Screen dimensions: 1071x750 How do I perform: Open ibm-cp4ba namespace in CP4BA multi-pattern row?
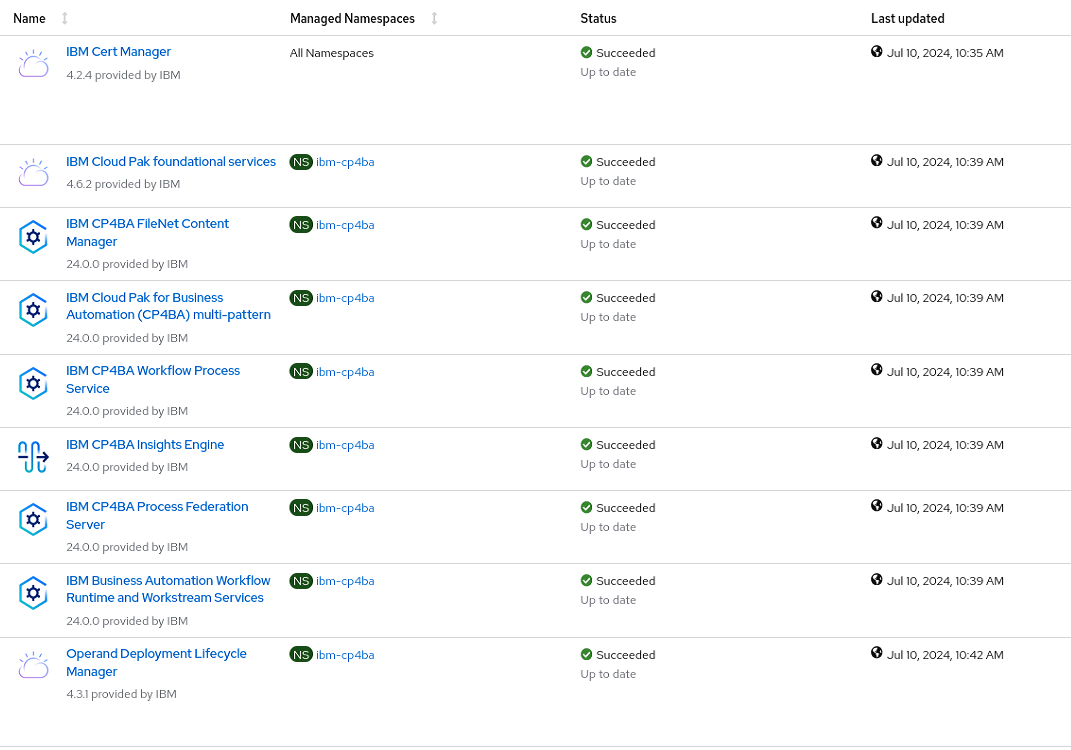[x=345, y=298]
